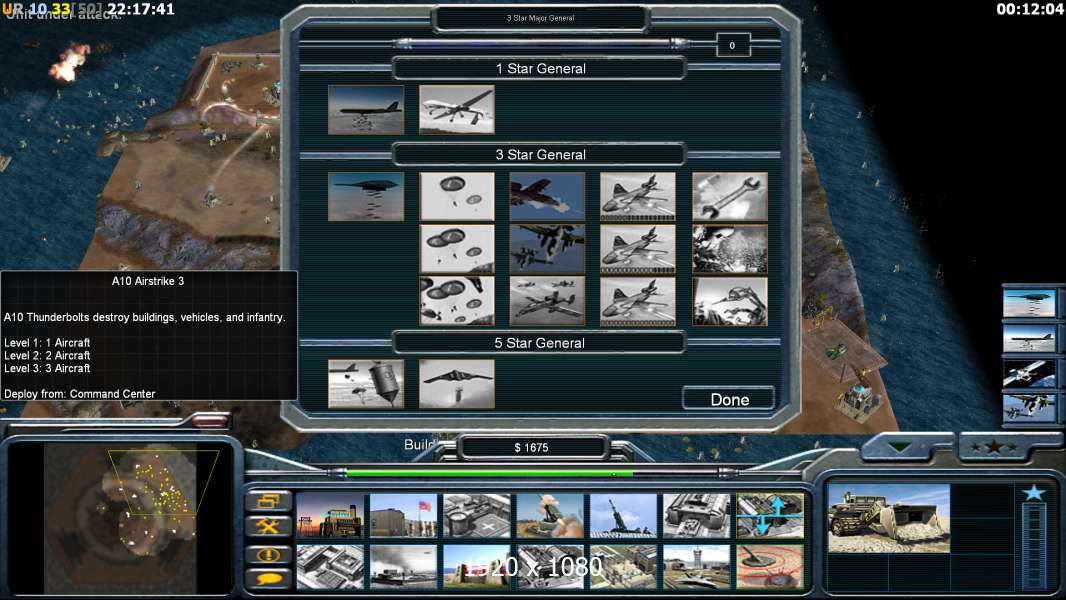
Task: Click the blue up/down arrows command icon
Action: [770, 515]
